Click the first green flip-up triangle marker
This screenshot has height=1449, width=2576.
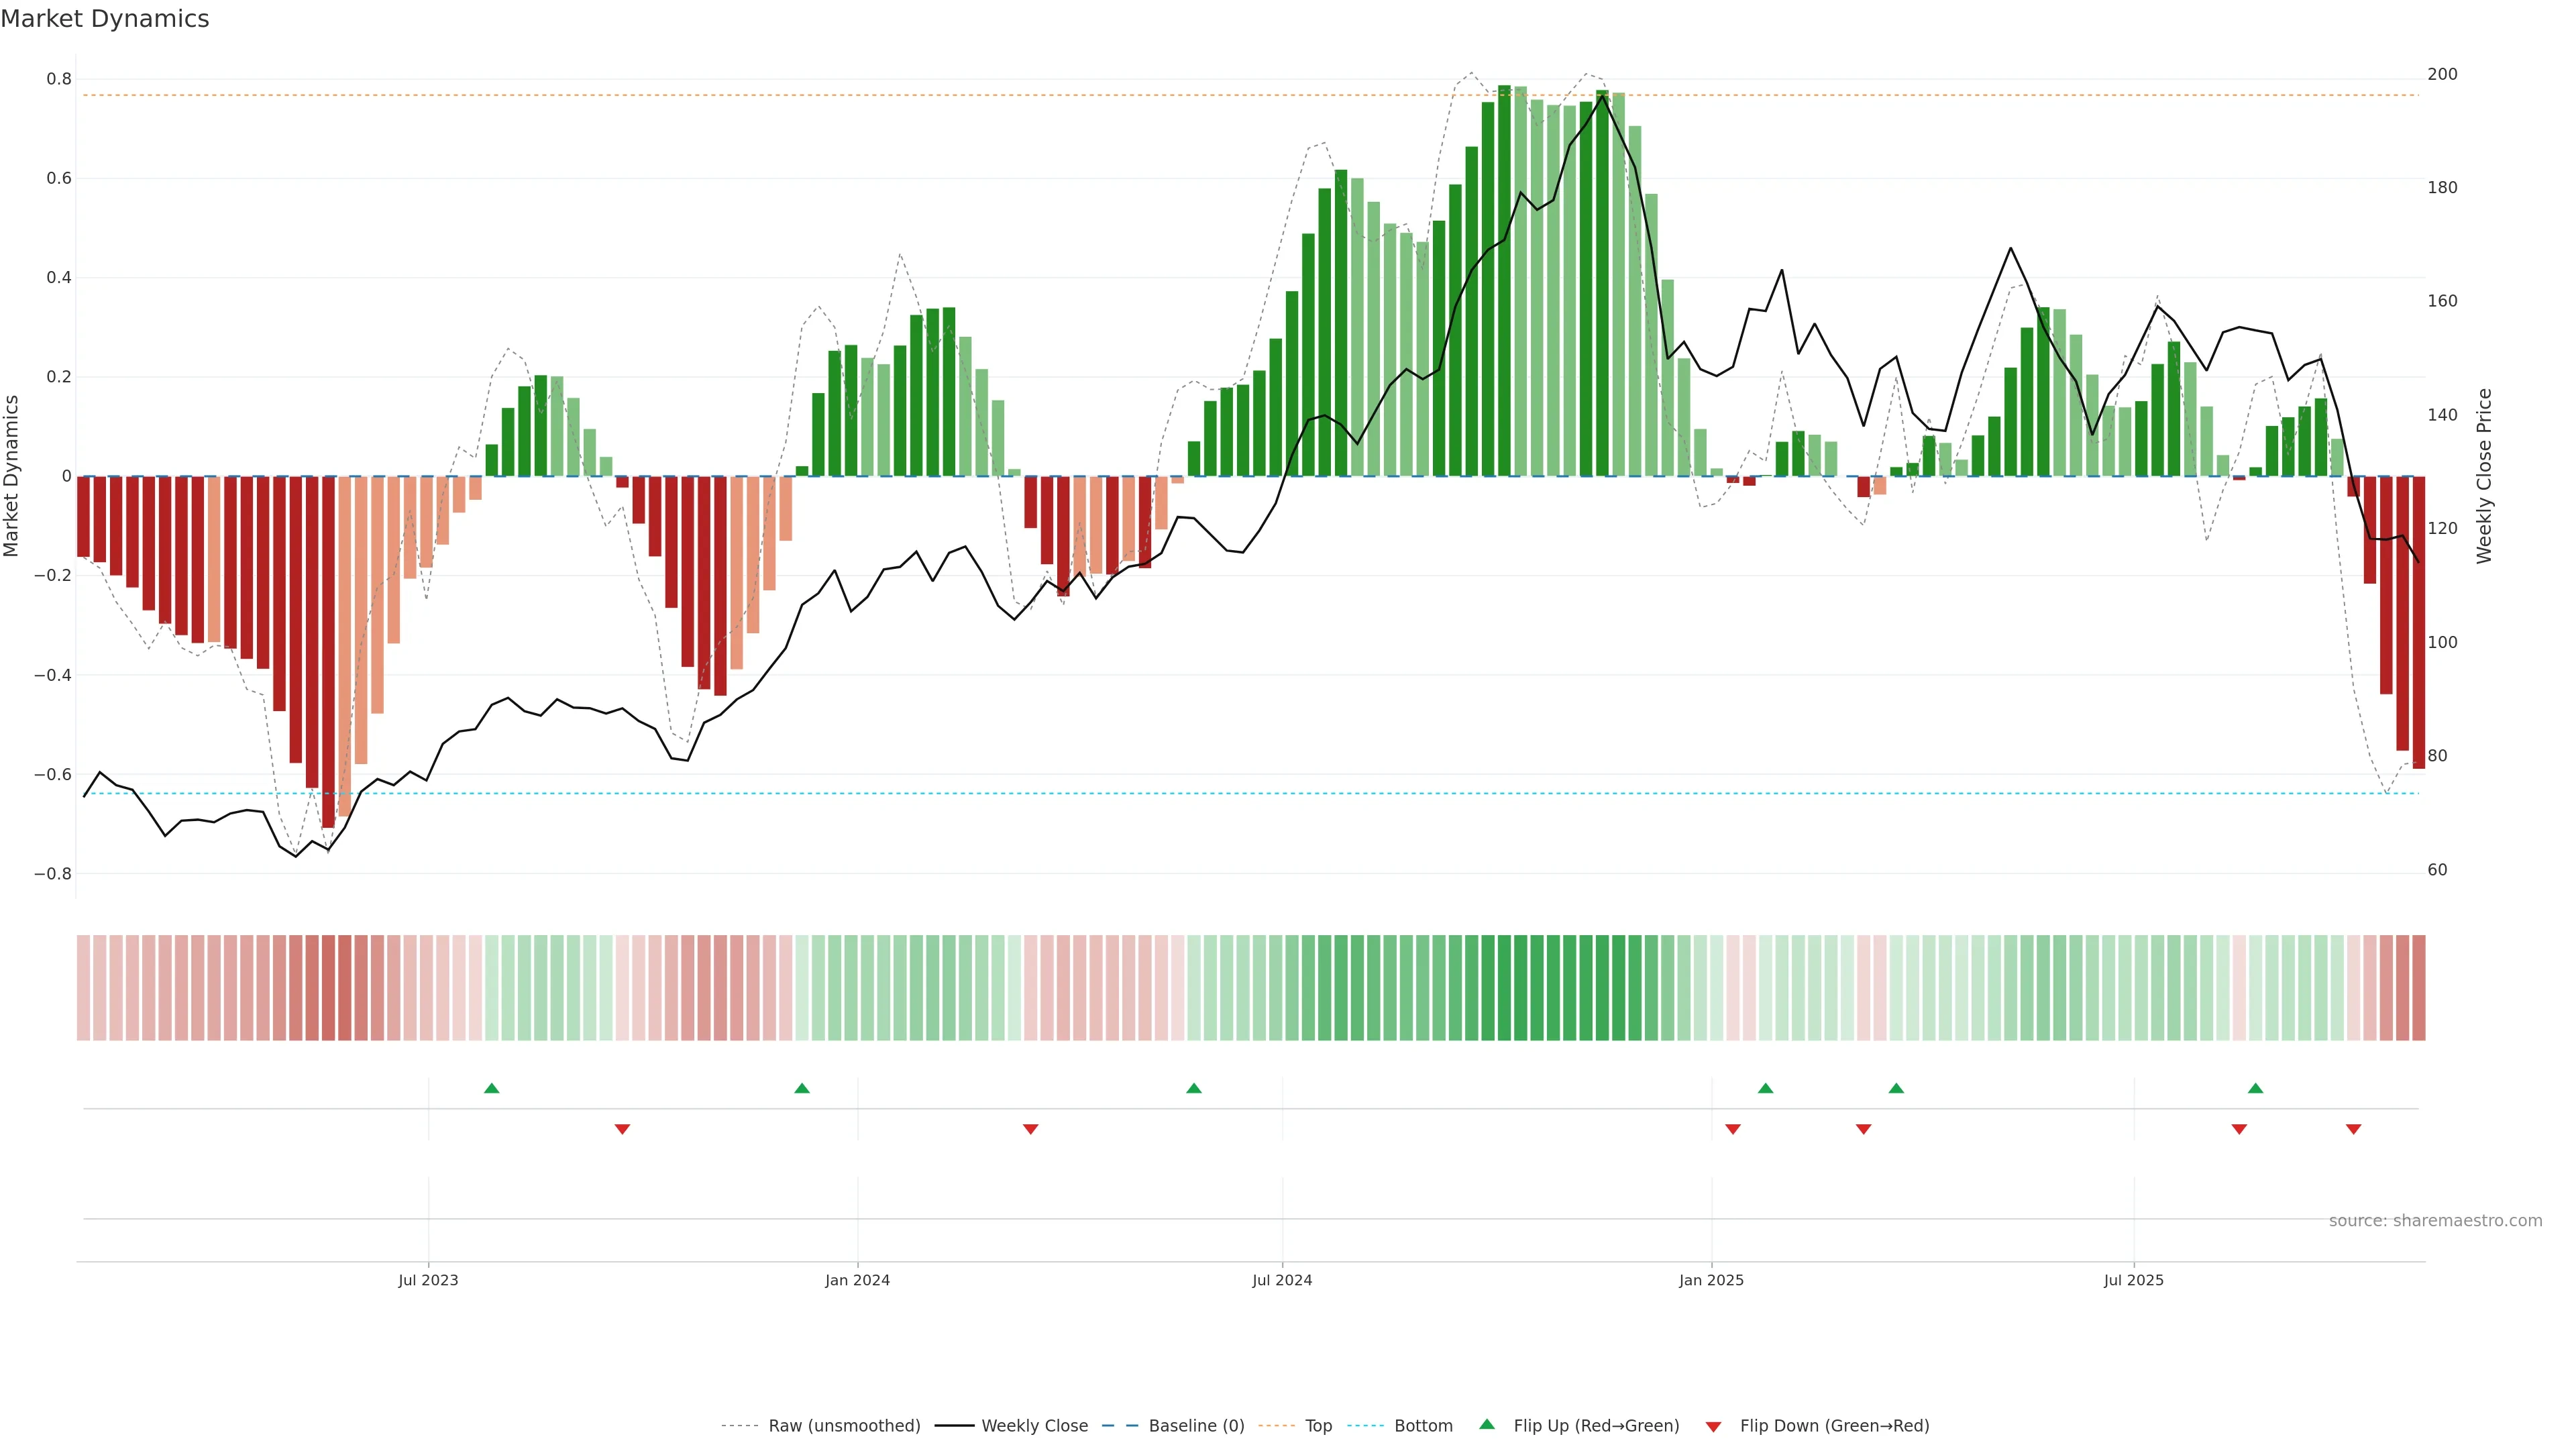point(491,1088)
